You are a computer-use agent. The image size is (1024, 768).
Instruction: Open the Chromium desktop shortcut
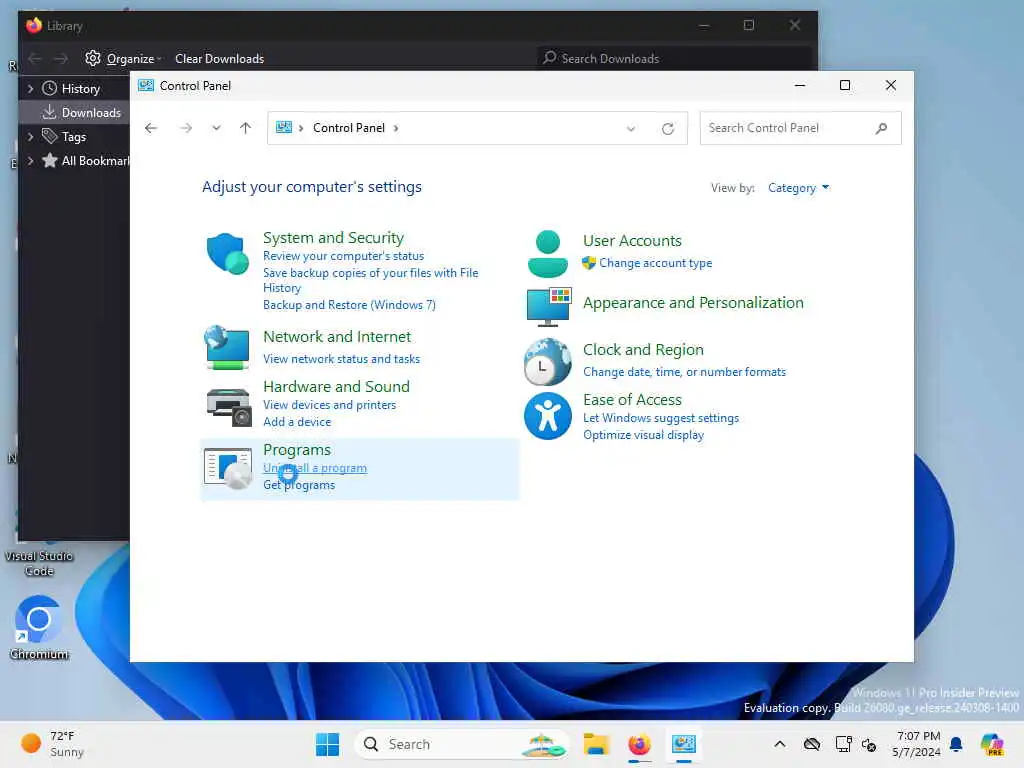[39, 628]
